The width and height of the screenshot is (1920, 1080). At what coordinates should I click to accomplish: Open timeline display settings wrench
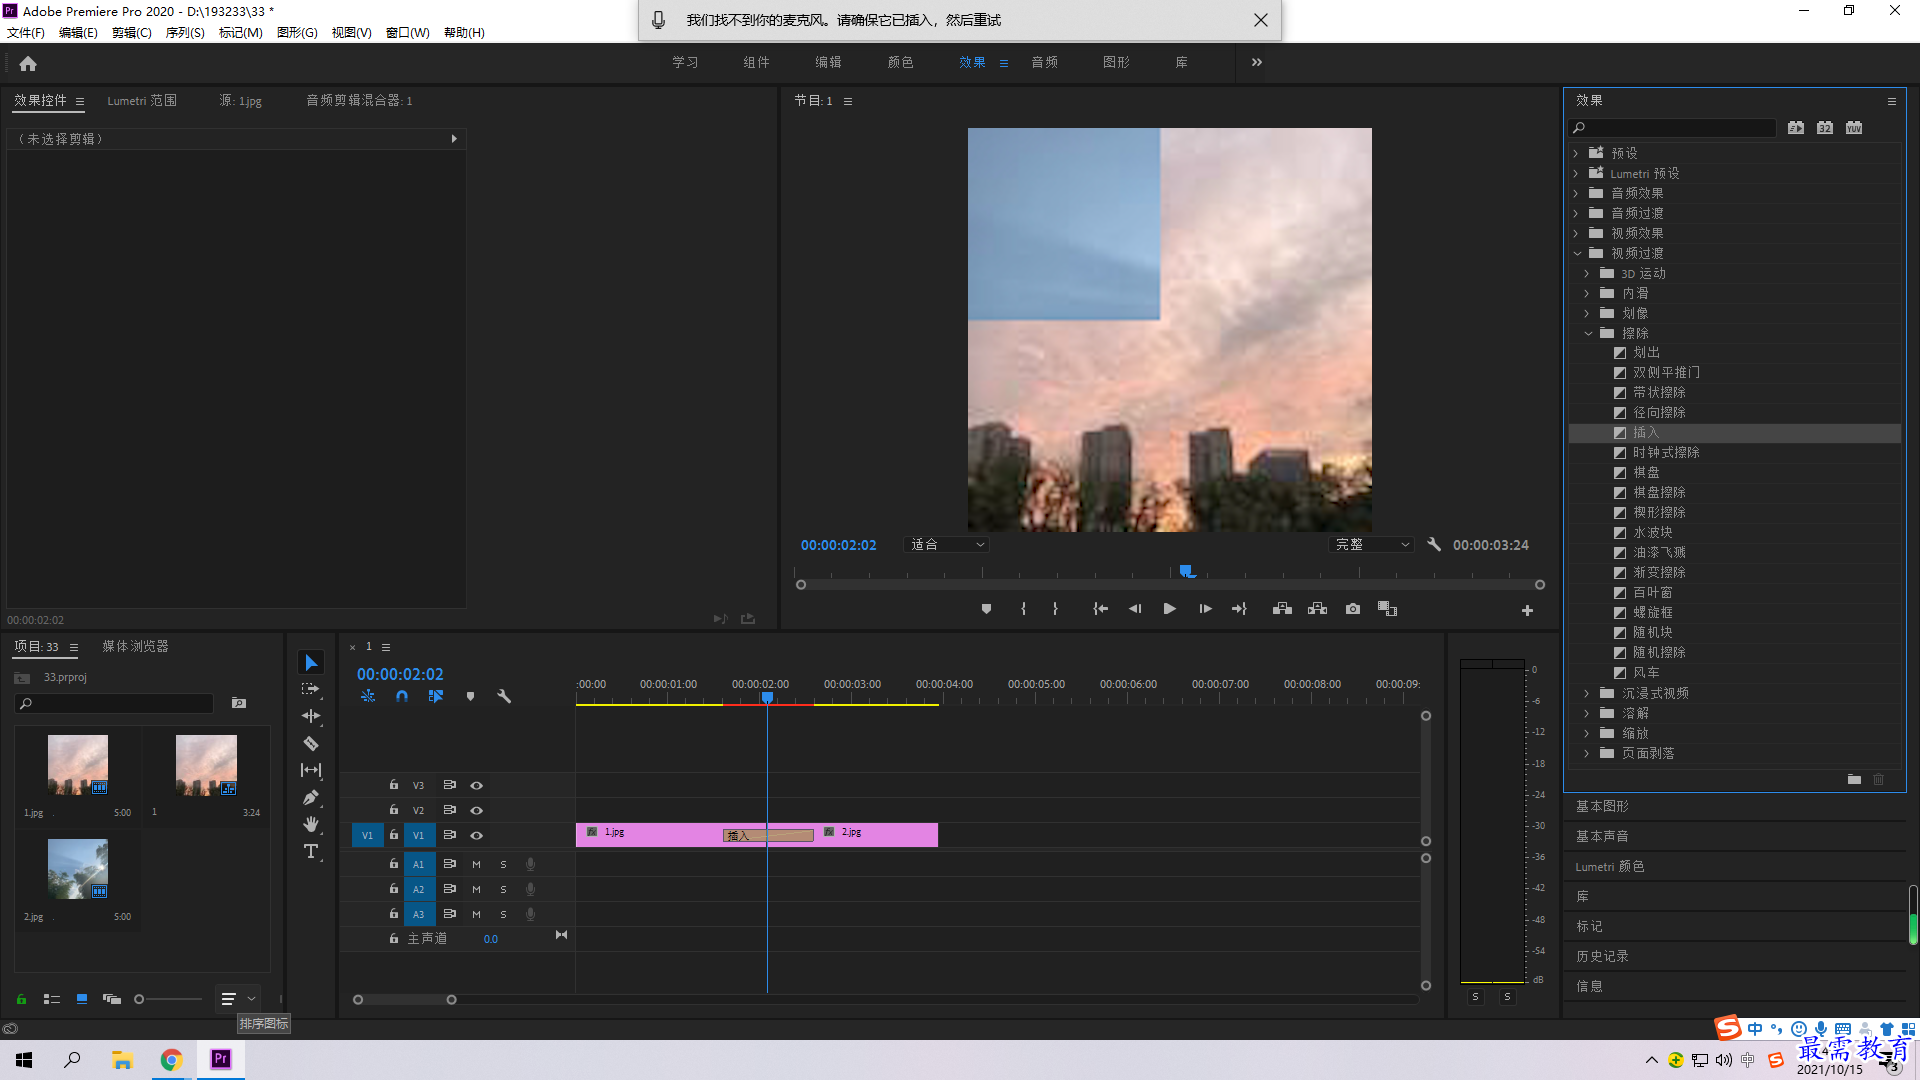tap(504, 696)
